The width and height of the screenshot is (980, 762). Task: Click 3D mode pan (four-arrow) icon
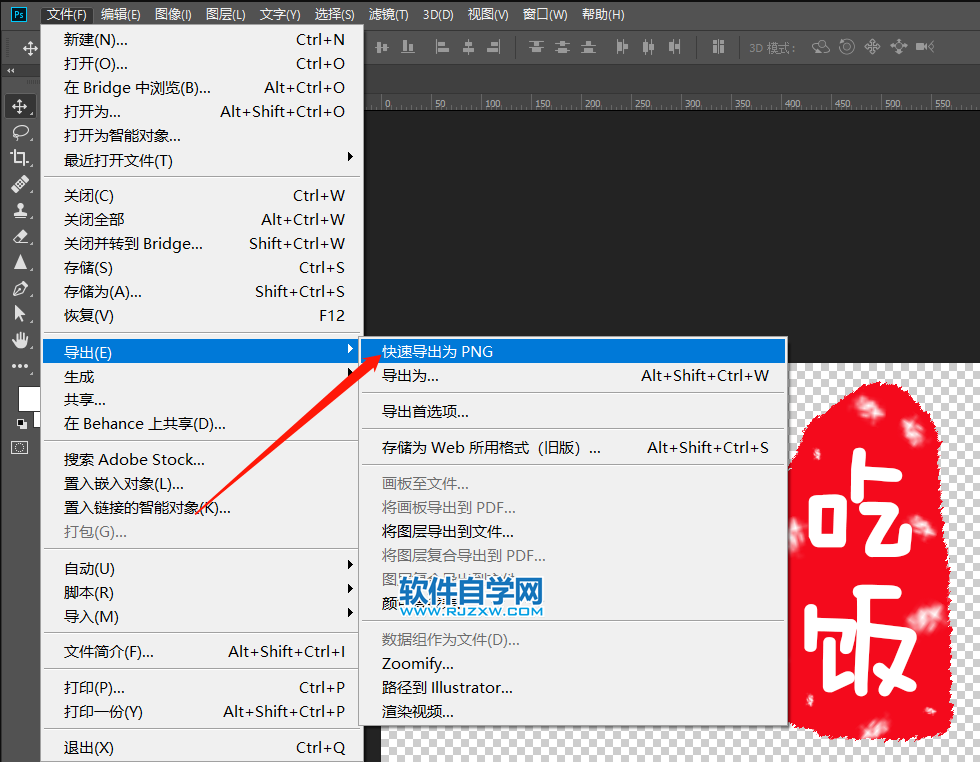[872, 47]
